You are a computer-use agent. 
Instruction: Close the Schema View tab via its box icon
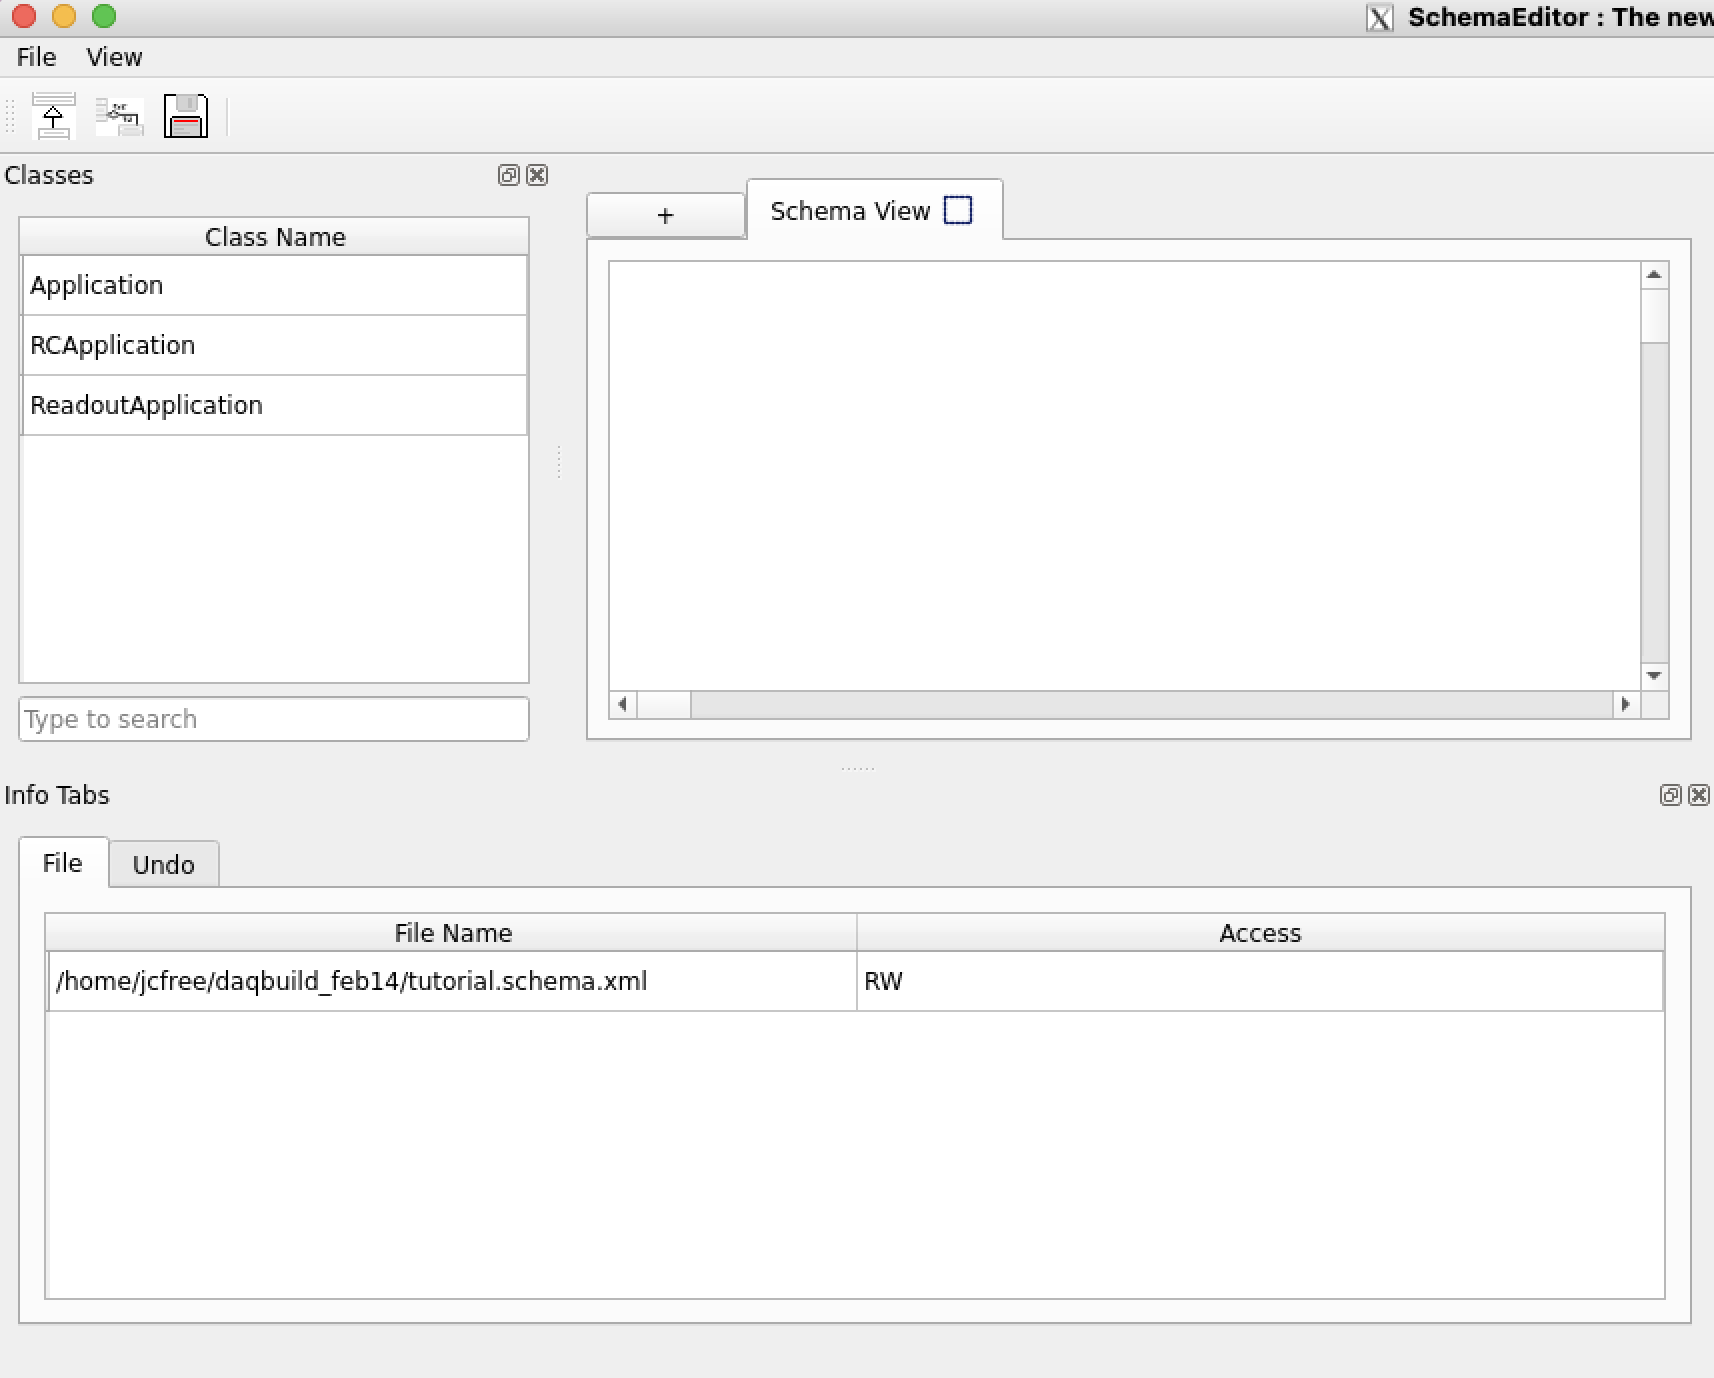958,210
